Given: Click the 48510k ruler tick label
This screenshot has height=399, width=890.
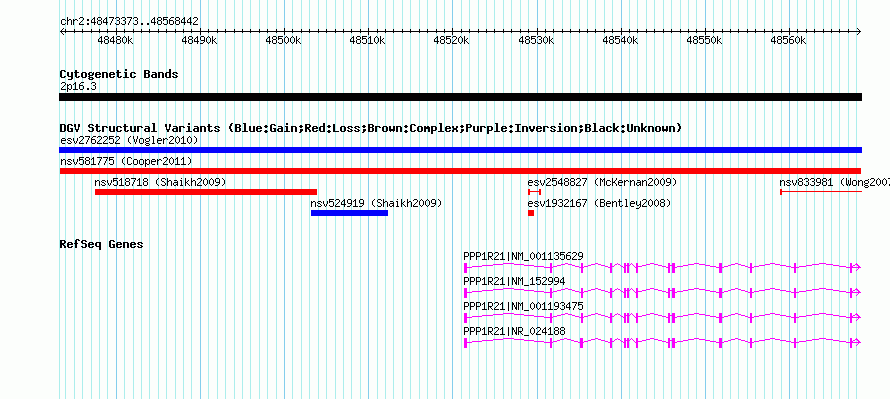Looking at the screenshot, I should point(368,40).
